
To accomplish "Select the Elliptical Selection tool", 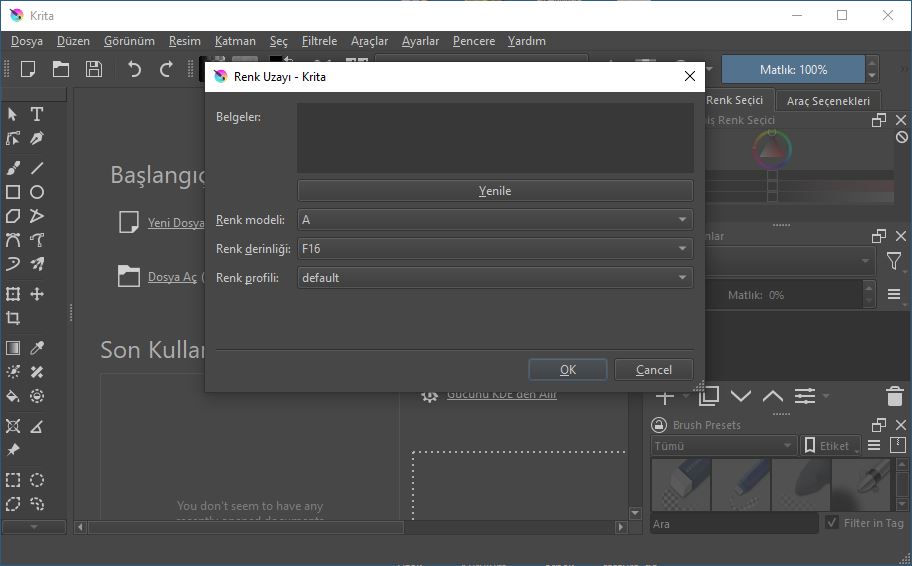I will [x=37, y=480].
